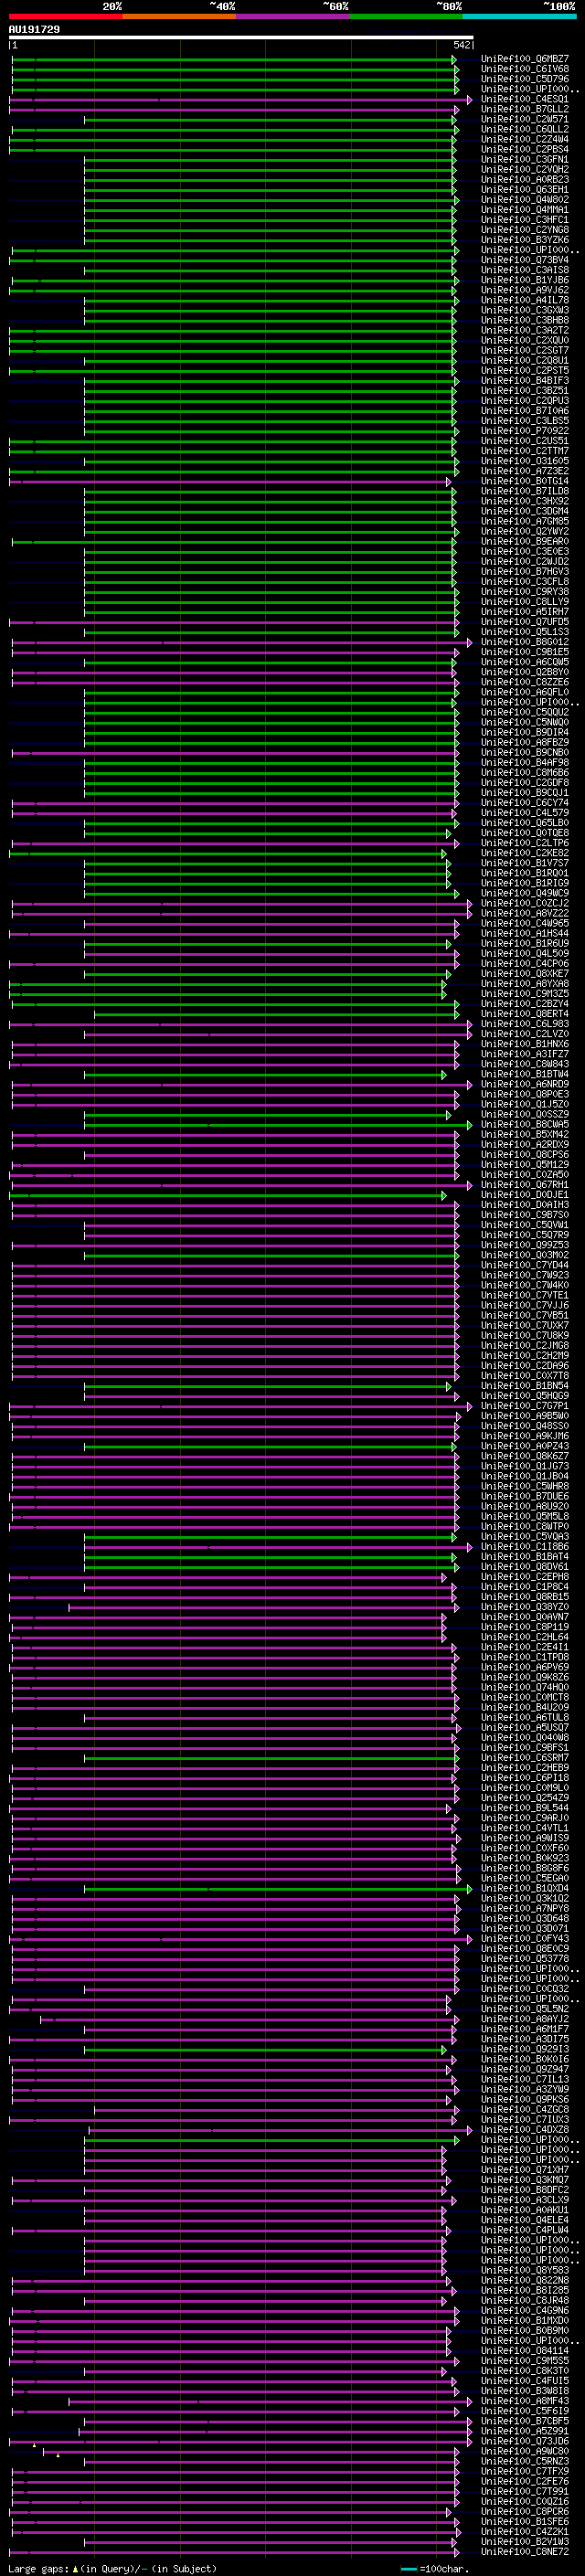
Task: Select the UniRef100_Q63EH1 label
Action: pos(525,190)
